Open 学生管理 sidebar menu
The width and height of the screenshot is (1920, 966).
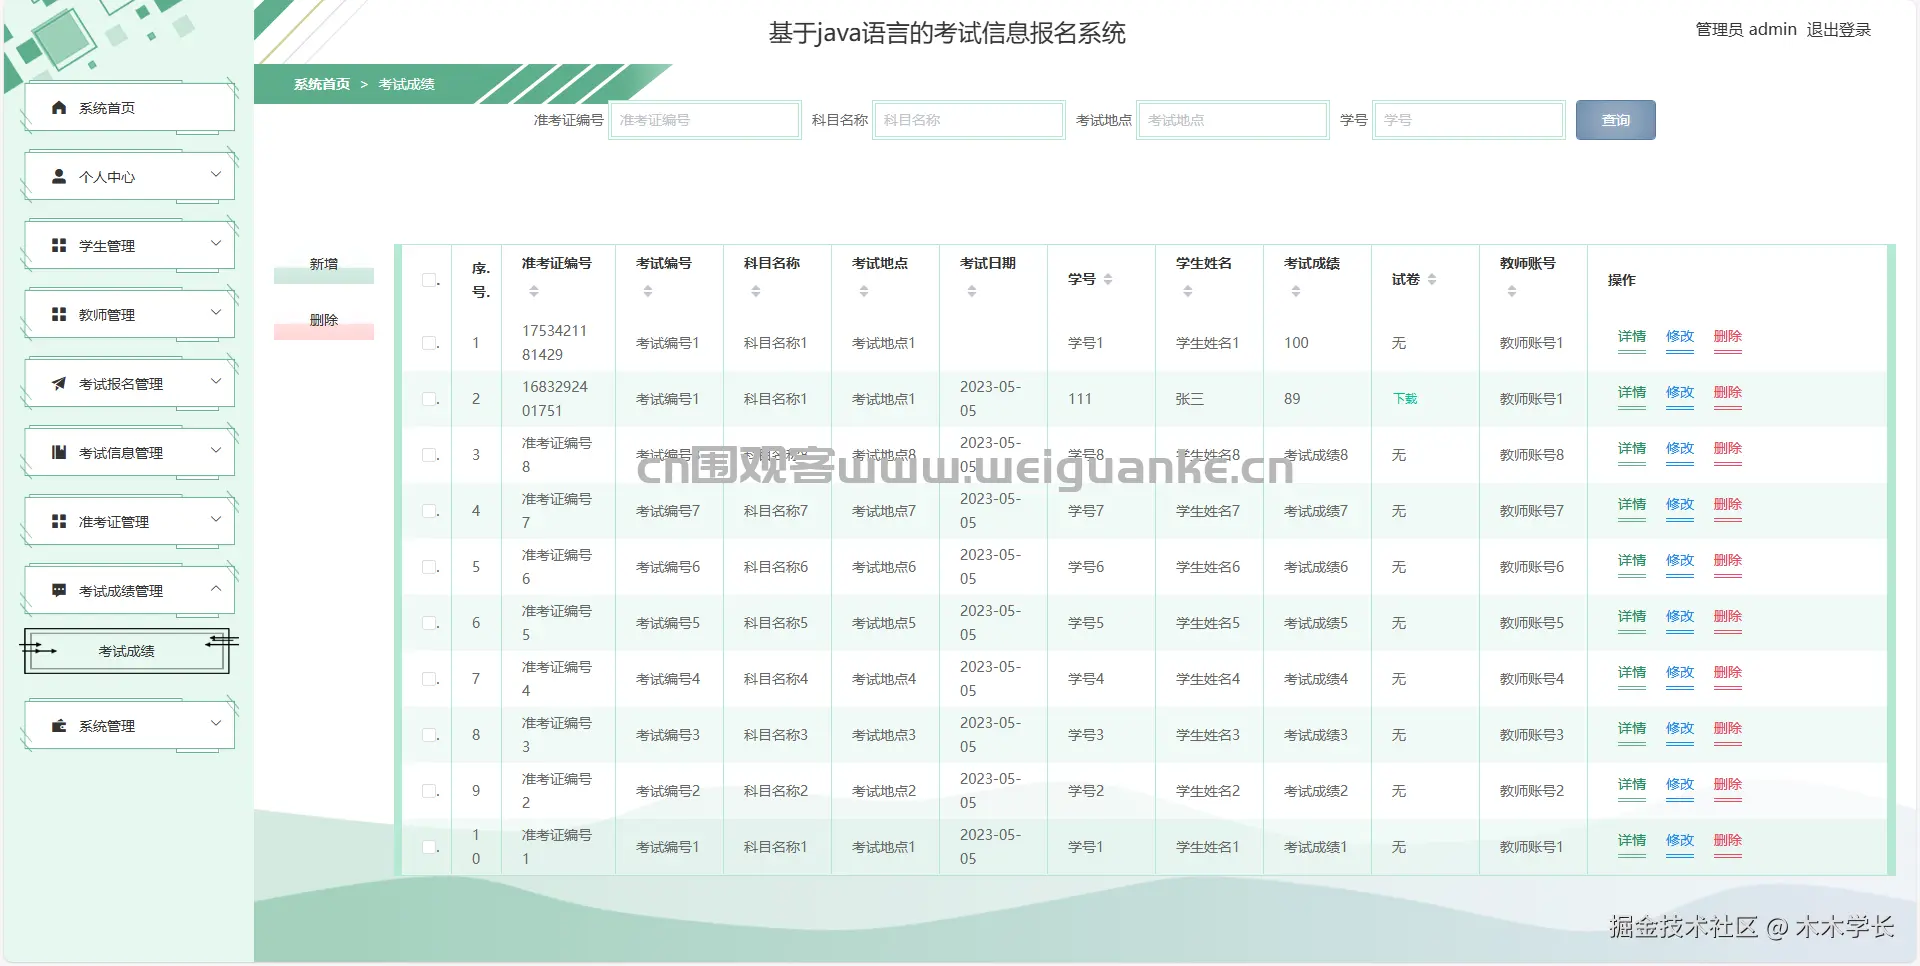coord(129,245)
